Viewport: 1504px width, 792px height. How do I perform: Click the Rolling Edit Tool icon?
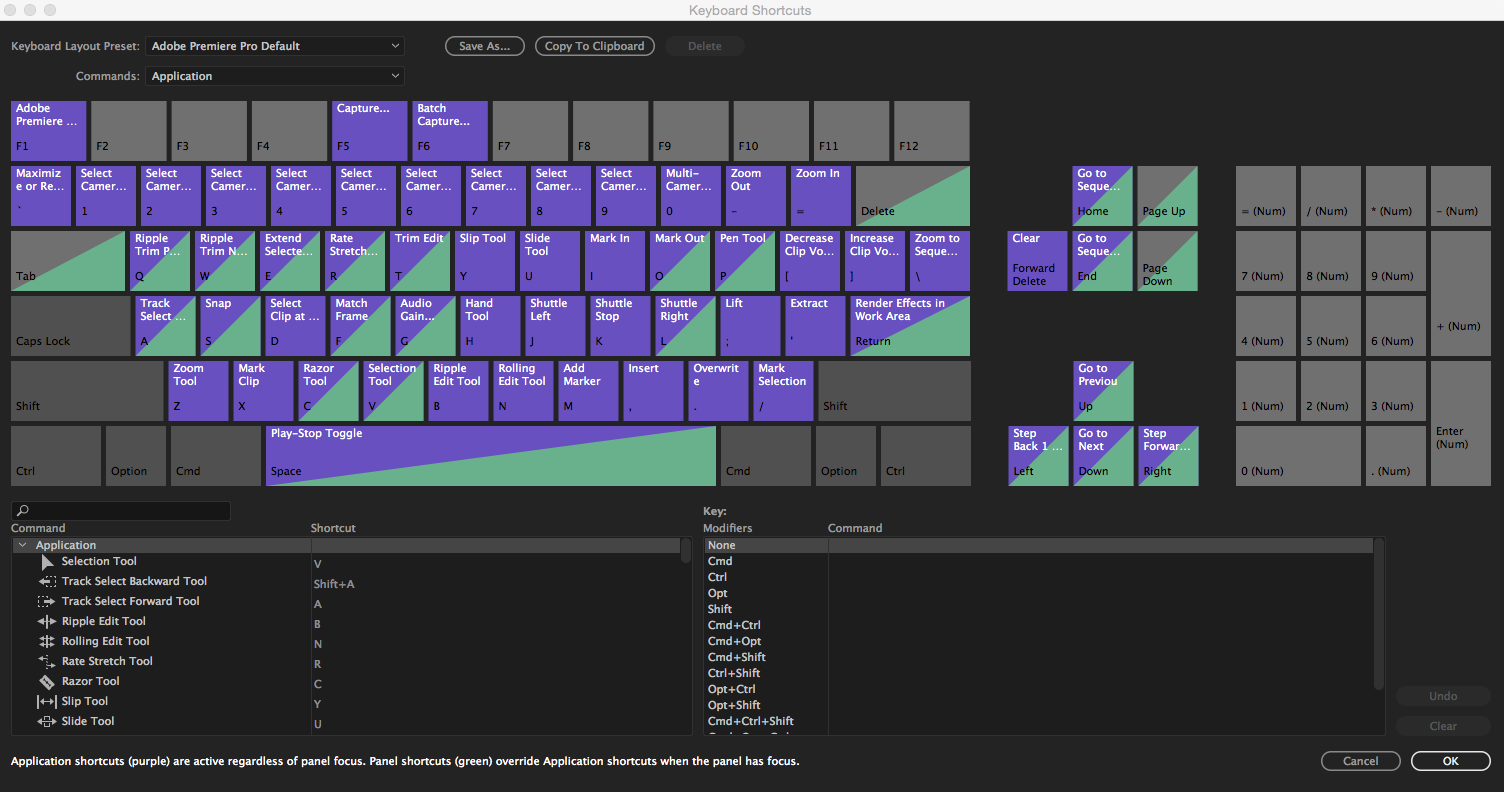(x=47, y=641)
